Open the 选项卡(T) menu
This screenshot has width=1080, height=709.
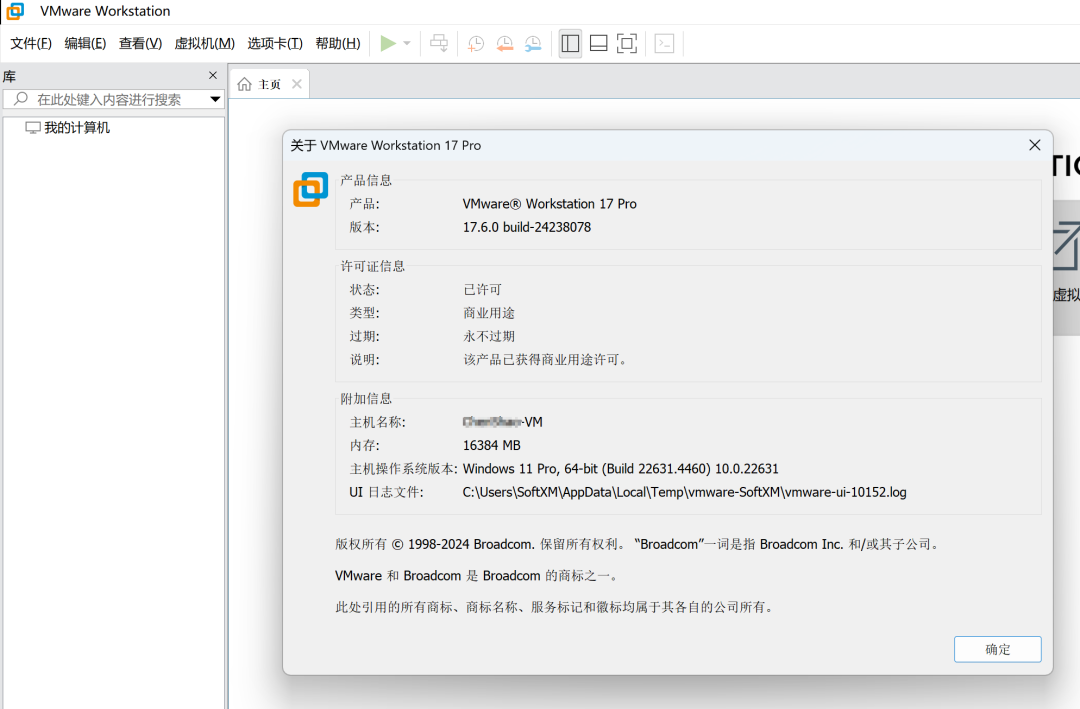(272, 43)
